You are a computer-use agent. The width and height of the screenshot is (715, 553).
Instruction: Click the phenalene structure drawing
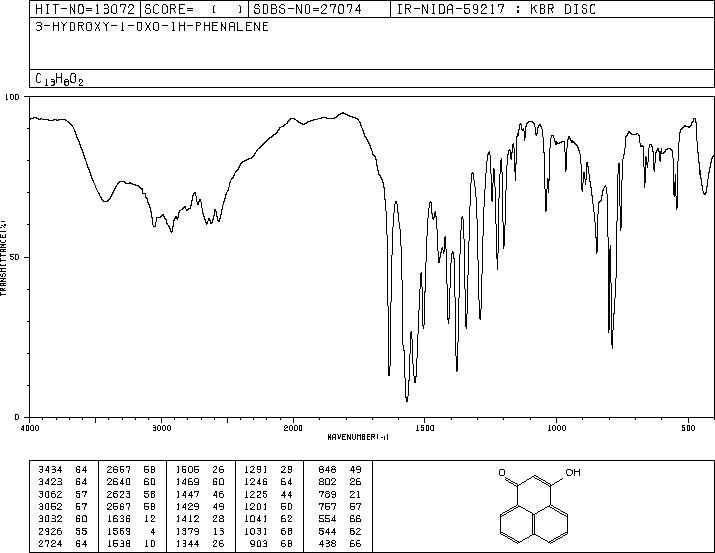537,506
